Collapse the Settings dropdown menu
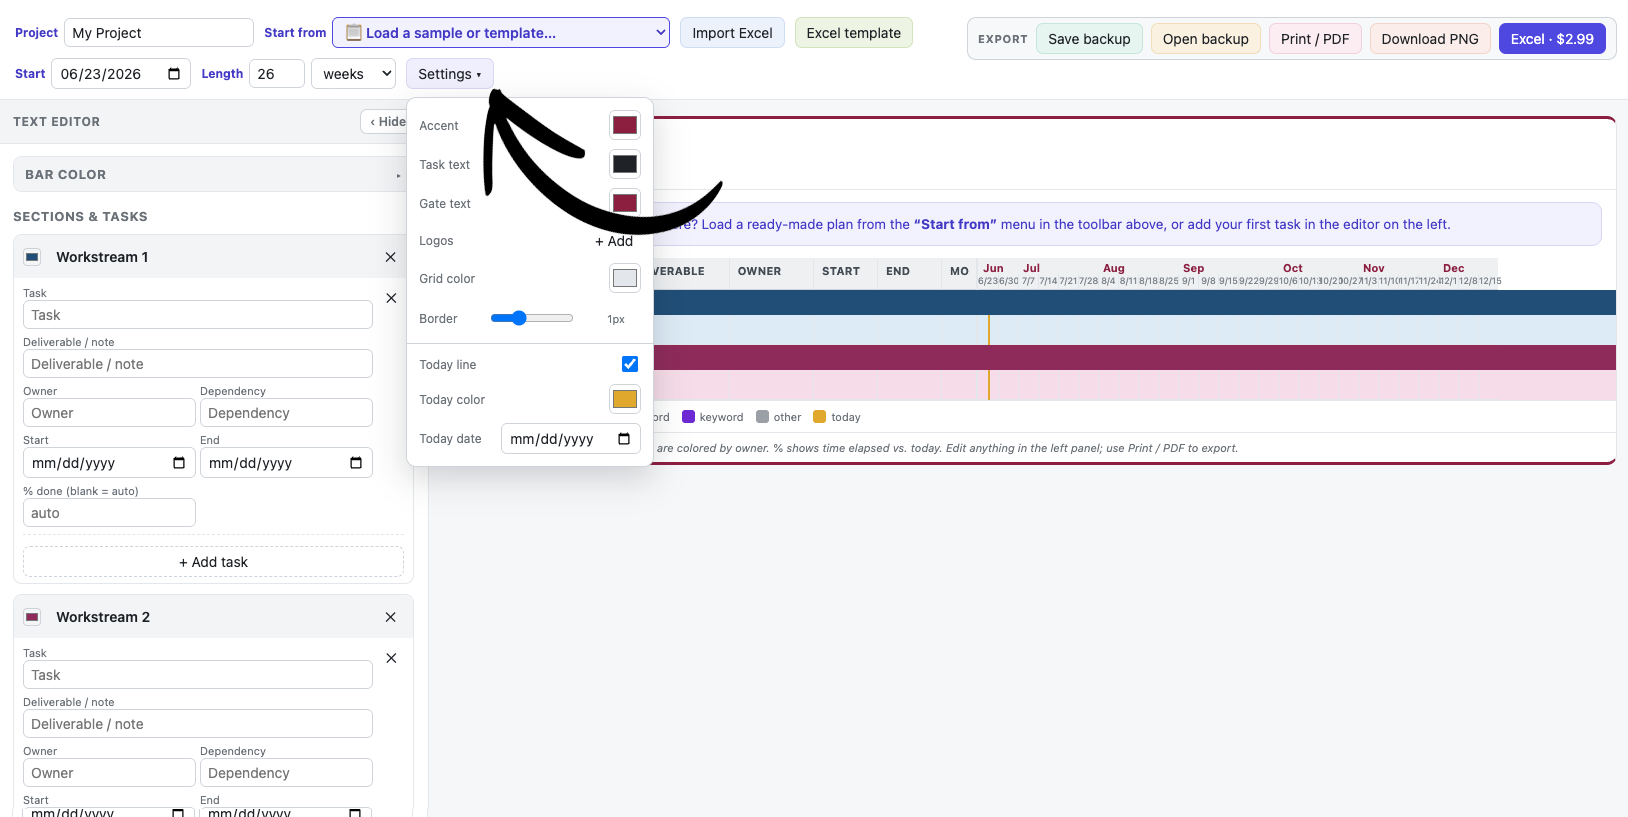This screenshot has height=817, width=1628. [450, 74]
